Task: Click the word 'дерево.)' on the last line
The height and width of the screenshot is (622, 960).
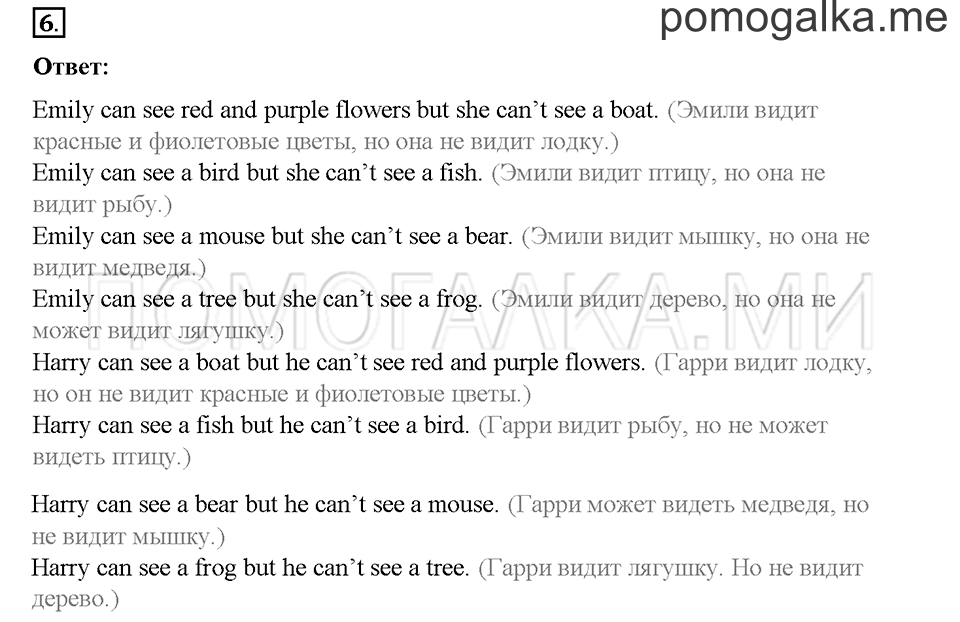Action: [75, 599]
